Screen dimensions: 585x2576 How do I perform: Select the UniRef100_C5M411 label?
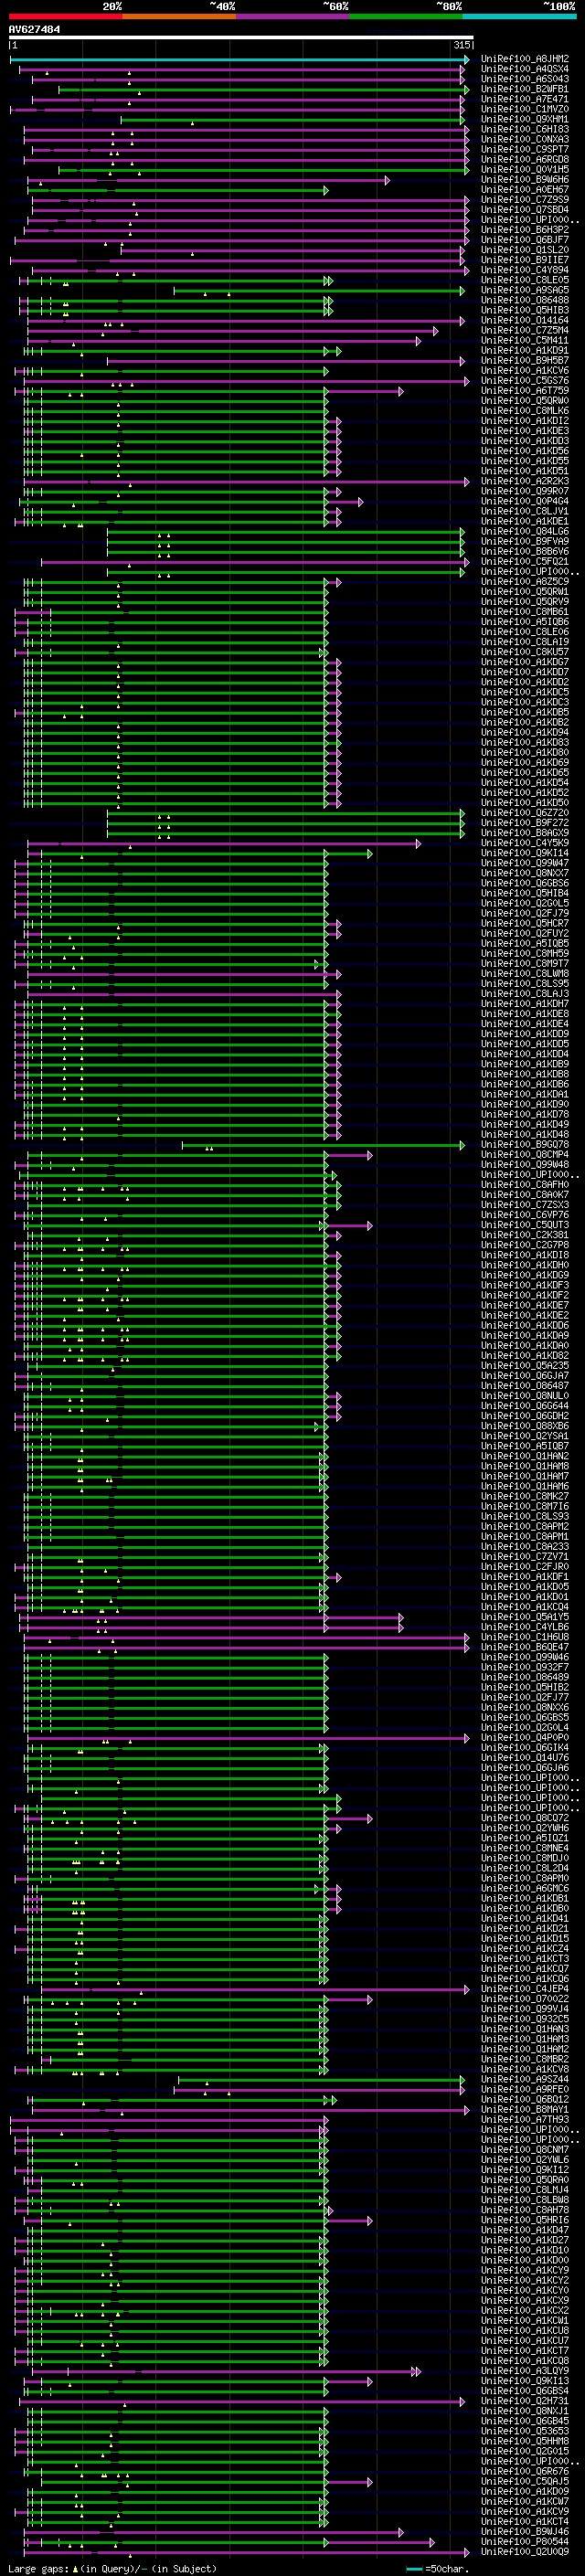coord(525,340)
